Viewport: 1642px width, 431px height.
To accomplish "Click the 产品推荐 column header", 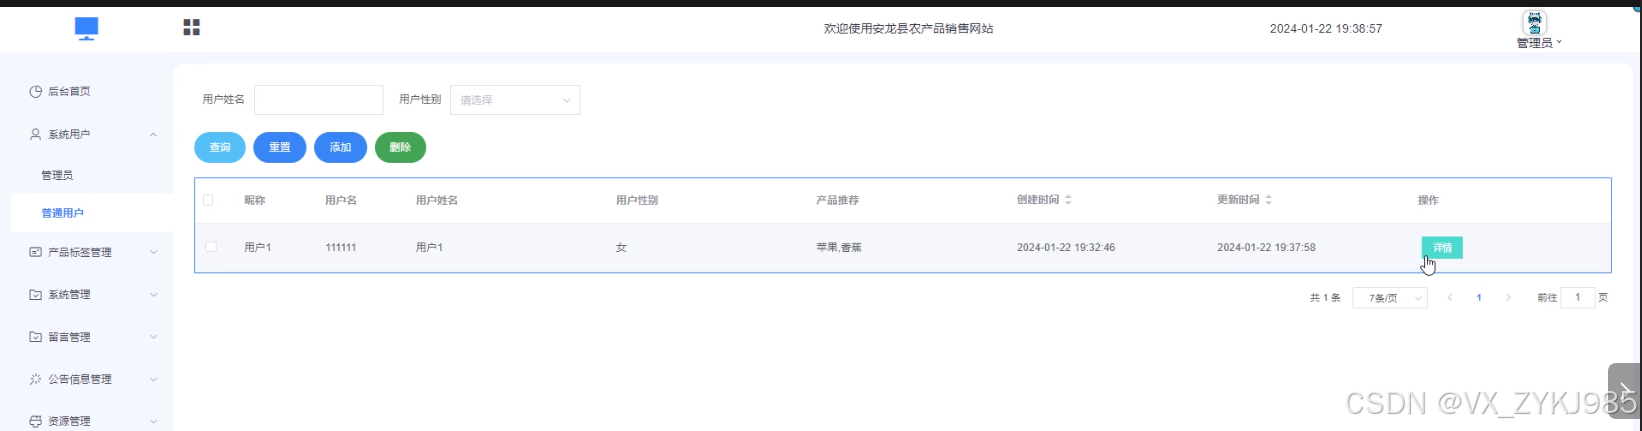I will click(837, 200).
